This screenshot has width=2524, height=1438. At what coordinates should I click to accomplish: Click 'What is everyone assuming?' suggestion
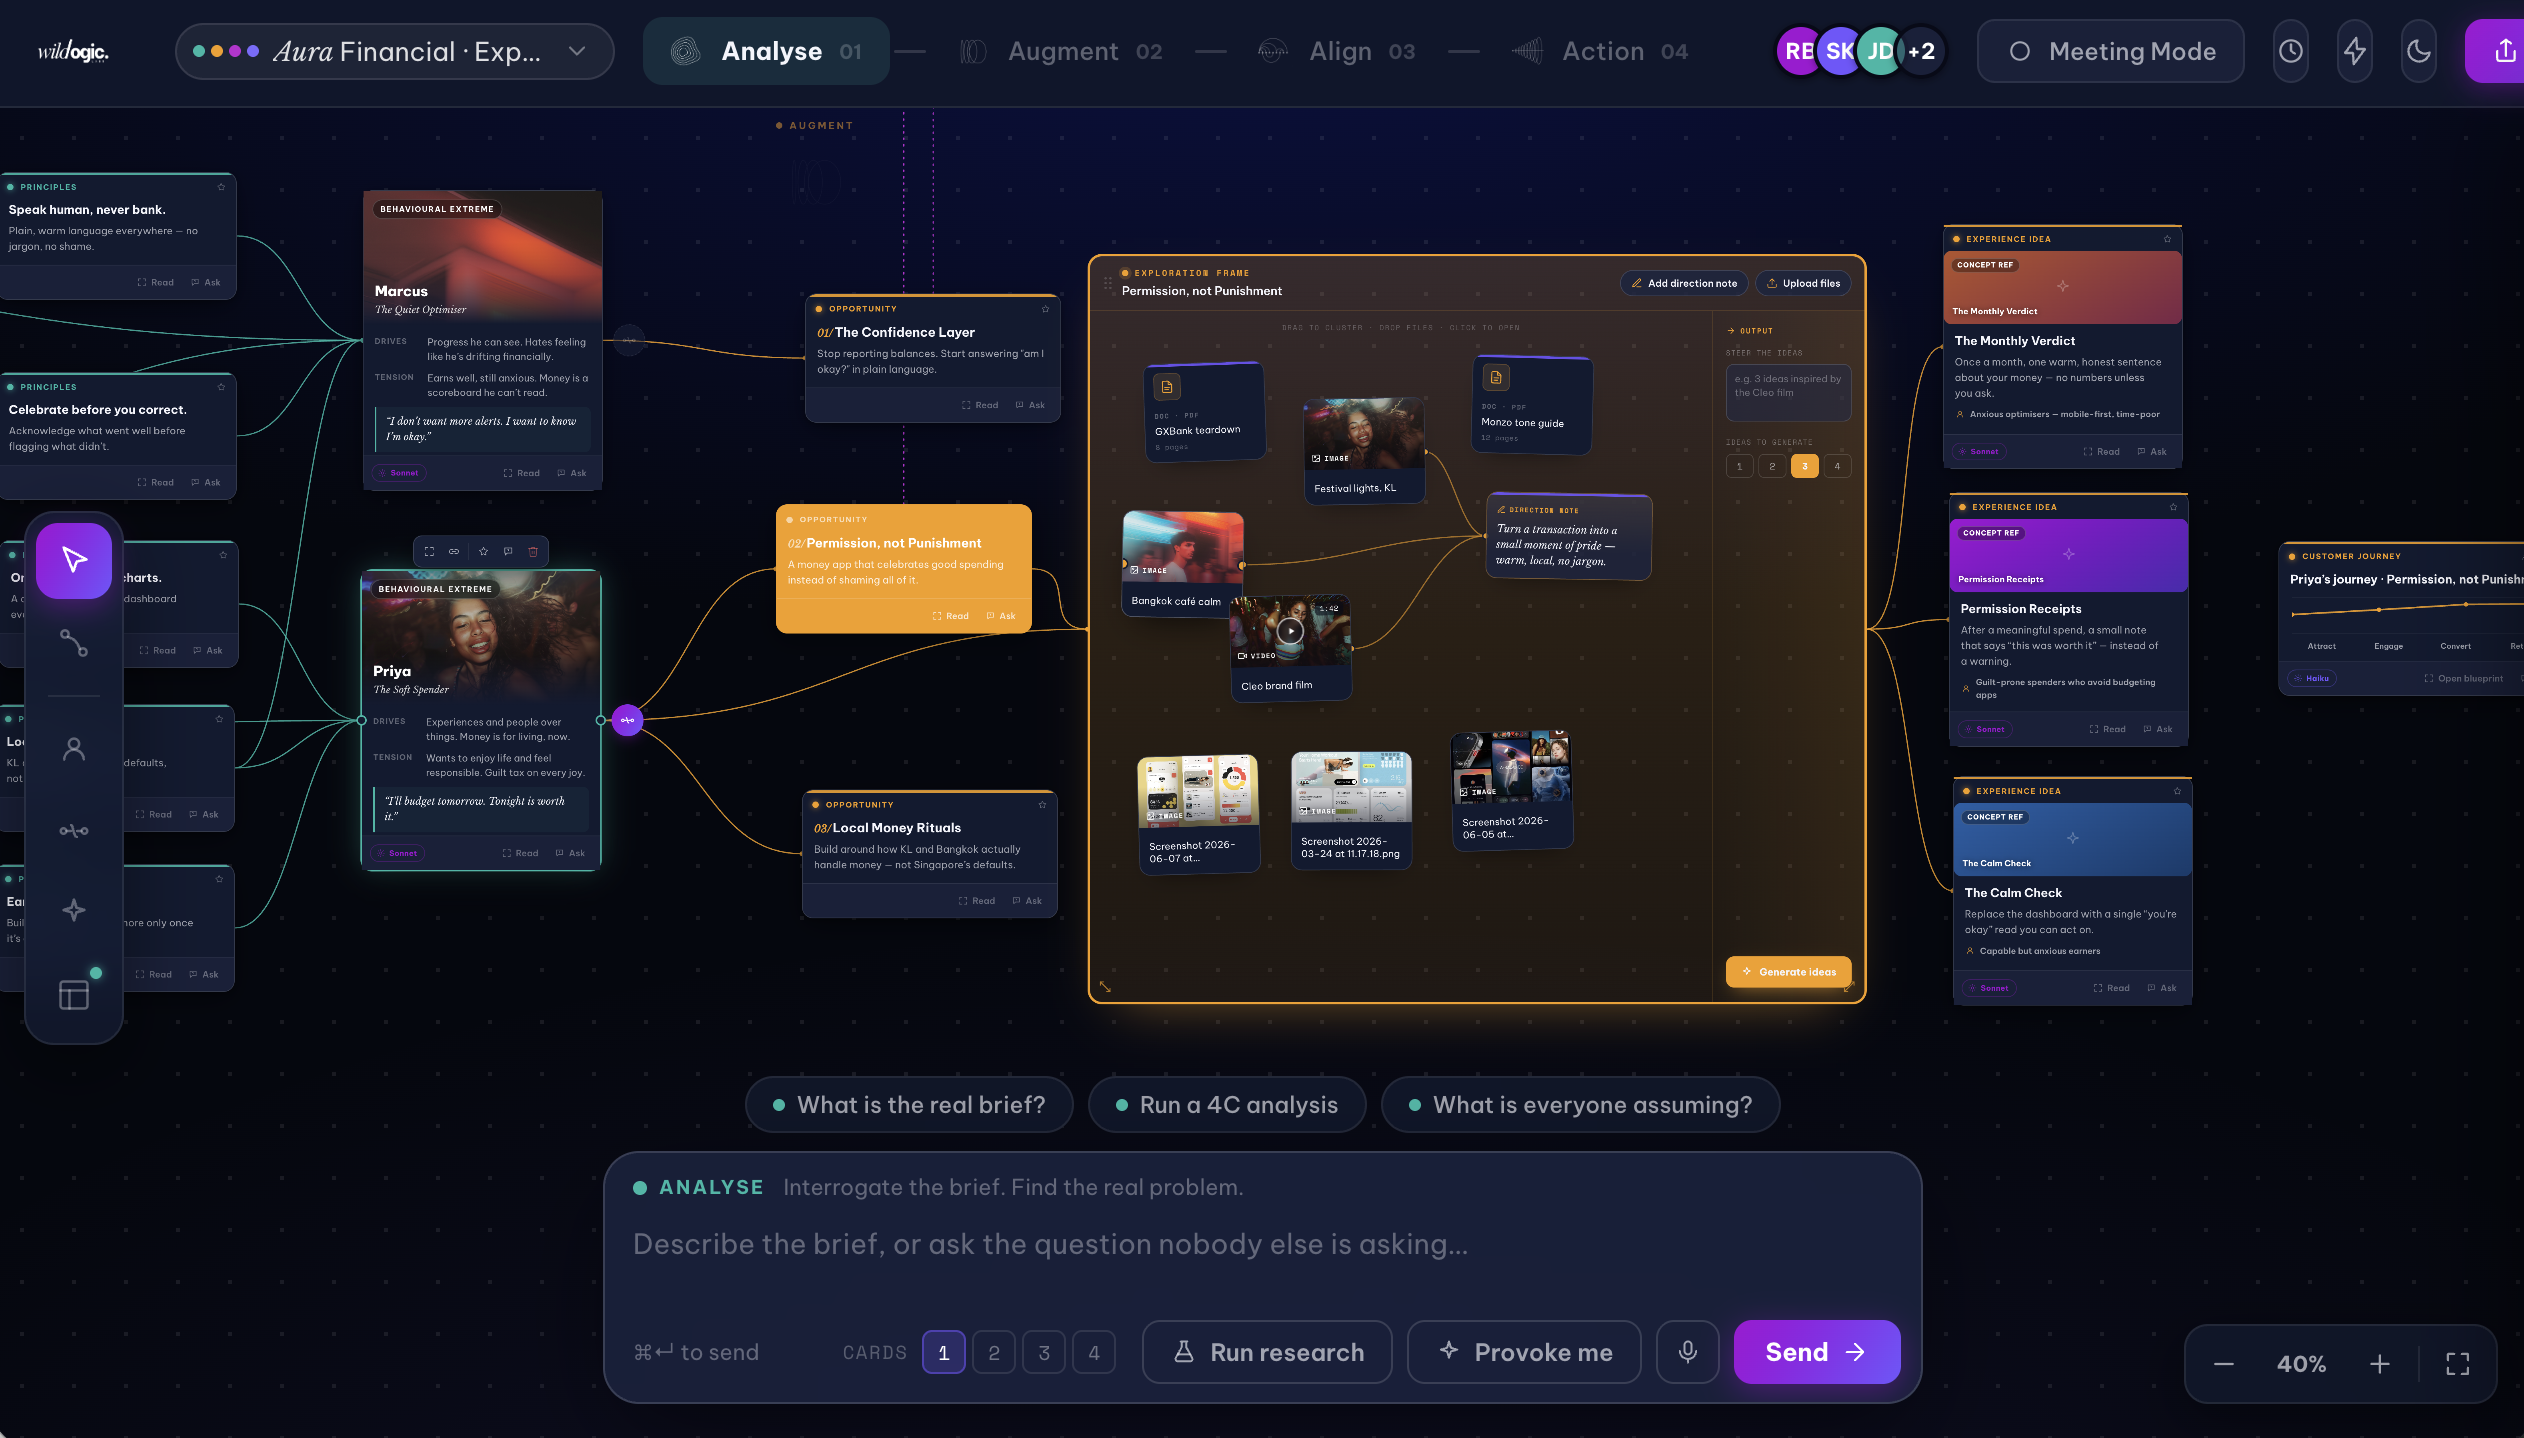coord(1580,1105)
